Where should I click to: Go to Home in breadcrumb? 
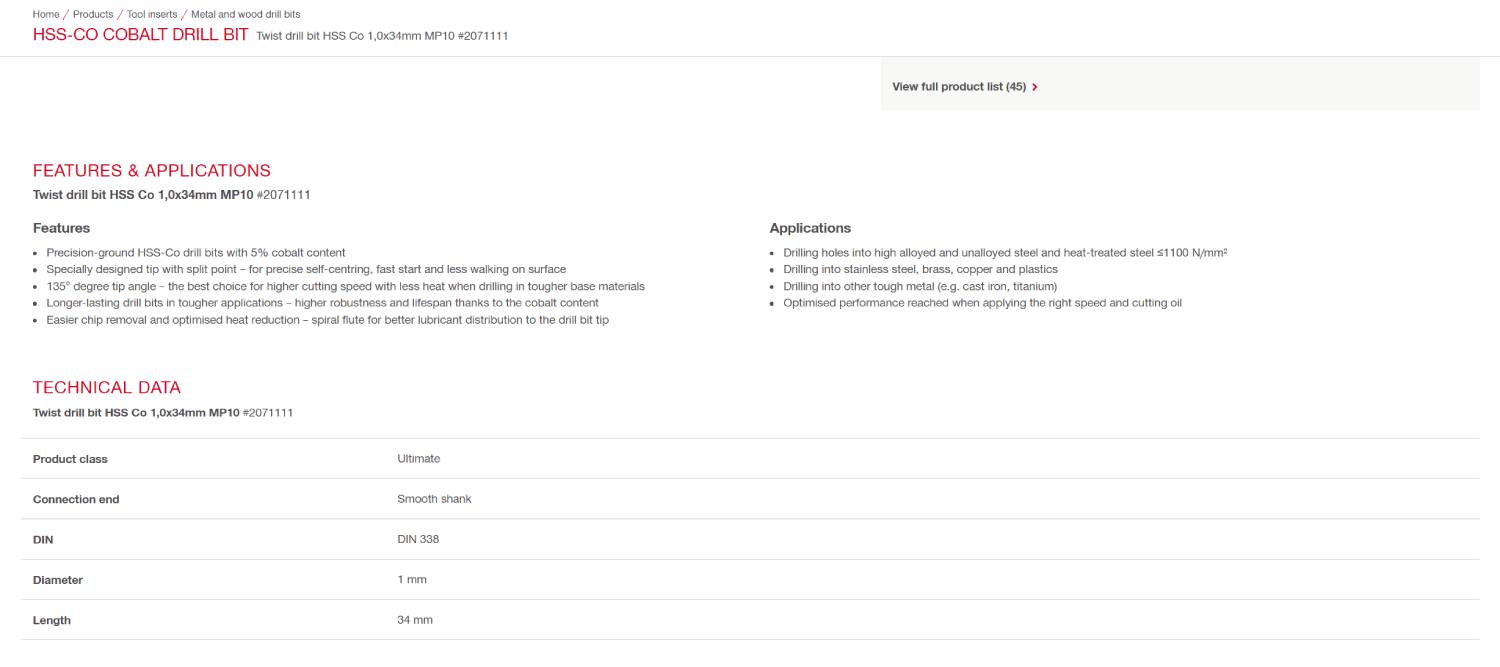46,15
